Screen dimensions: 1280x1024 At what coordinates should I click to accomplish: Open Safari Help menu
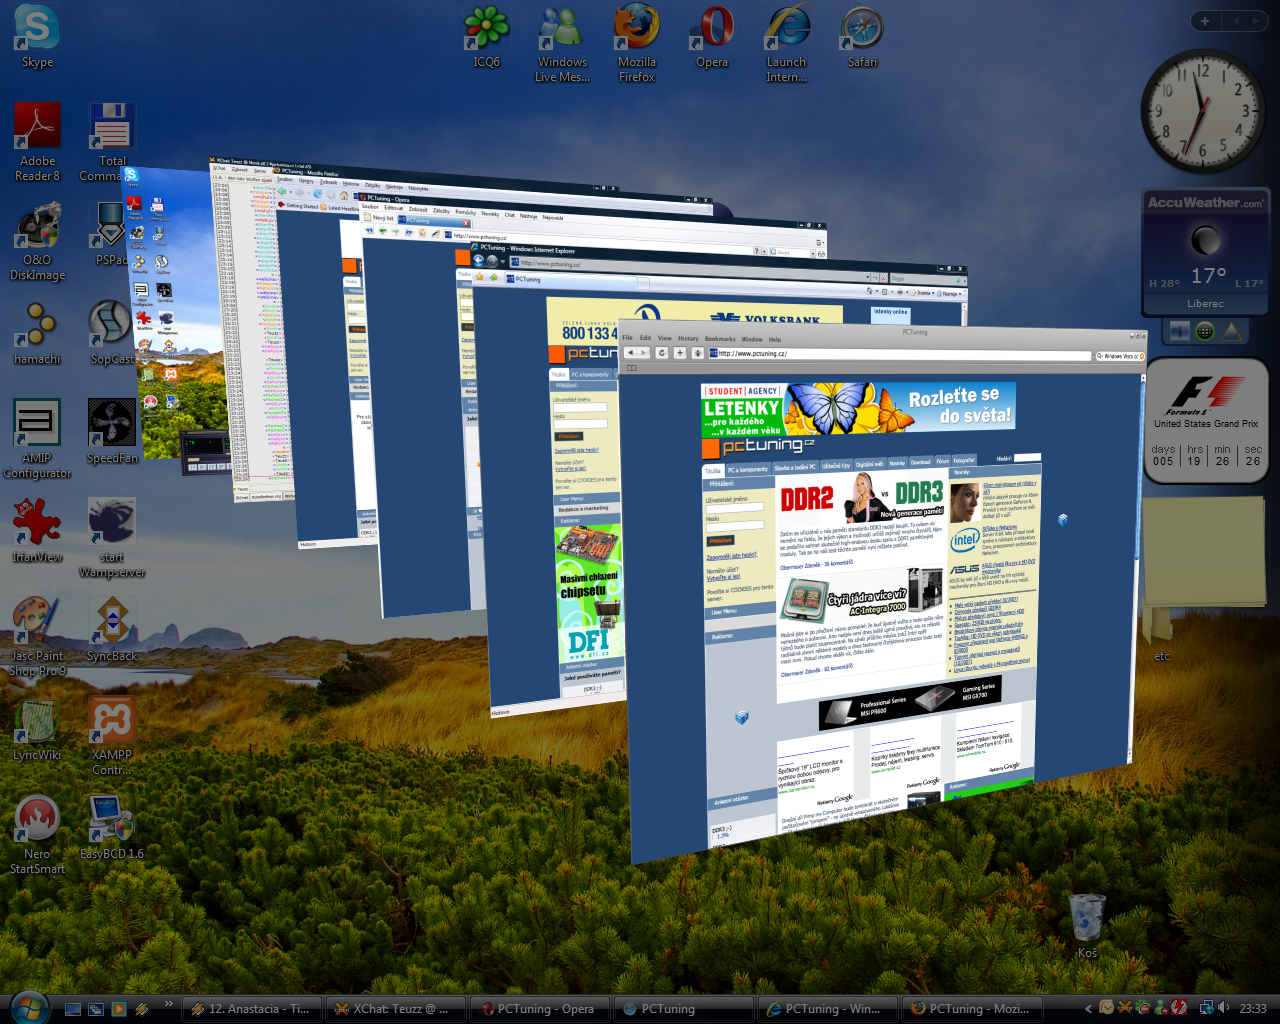[x=775, y=339]
